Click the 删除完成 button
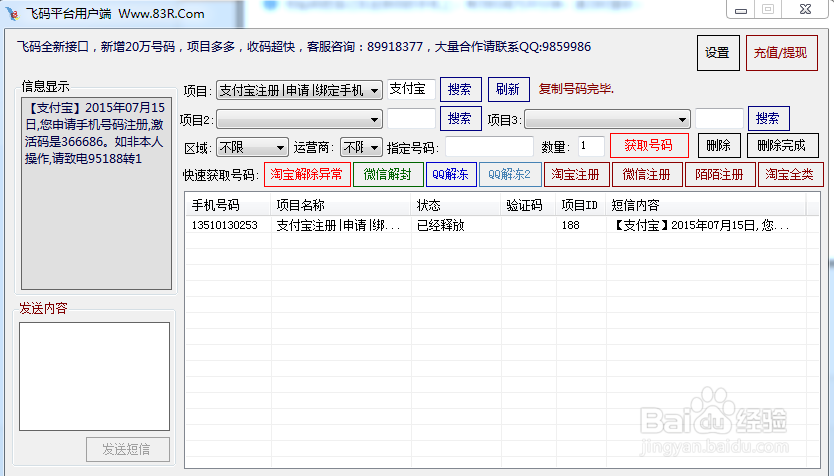Image resolution: width=834 pixels, height=476 pixels. click(x=782, y=145)
